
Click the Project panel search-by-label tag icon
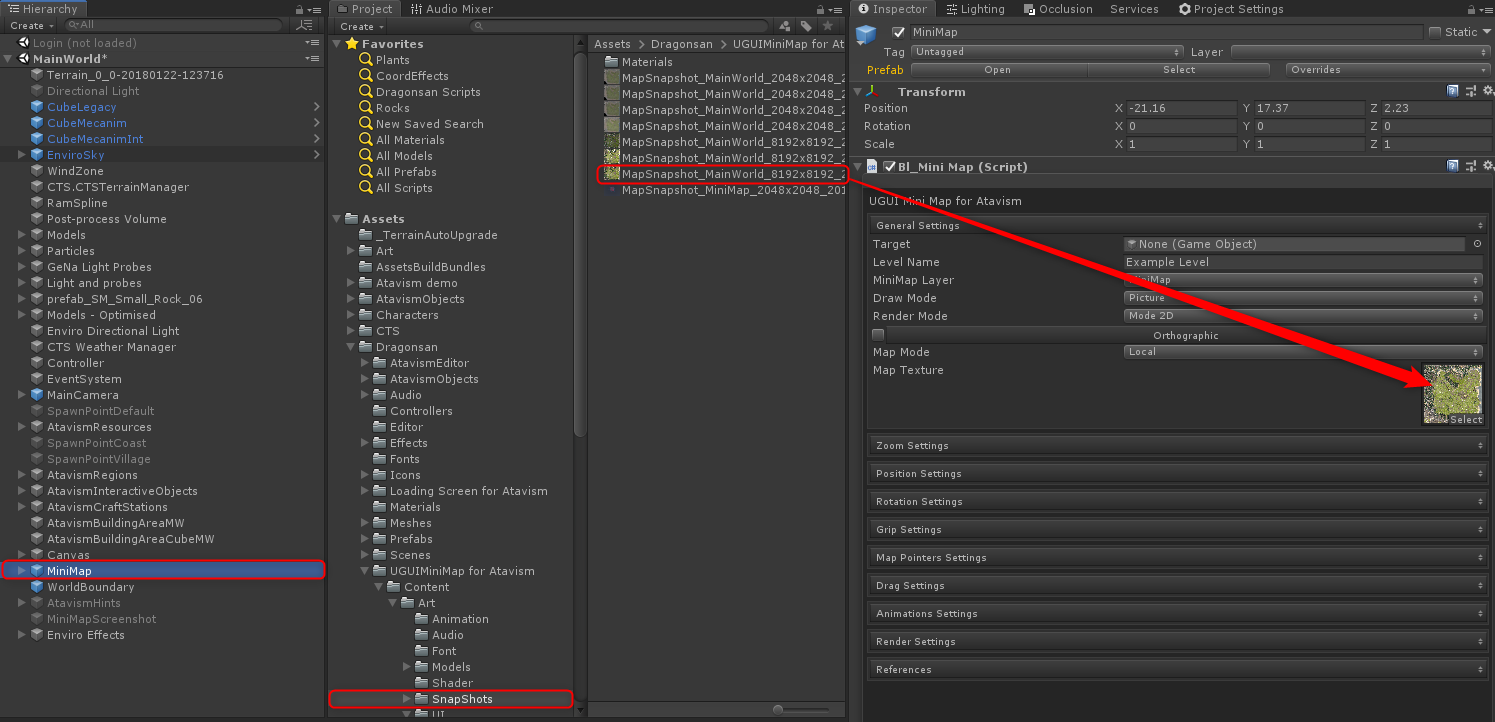click(806, 26)
